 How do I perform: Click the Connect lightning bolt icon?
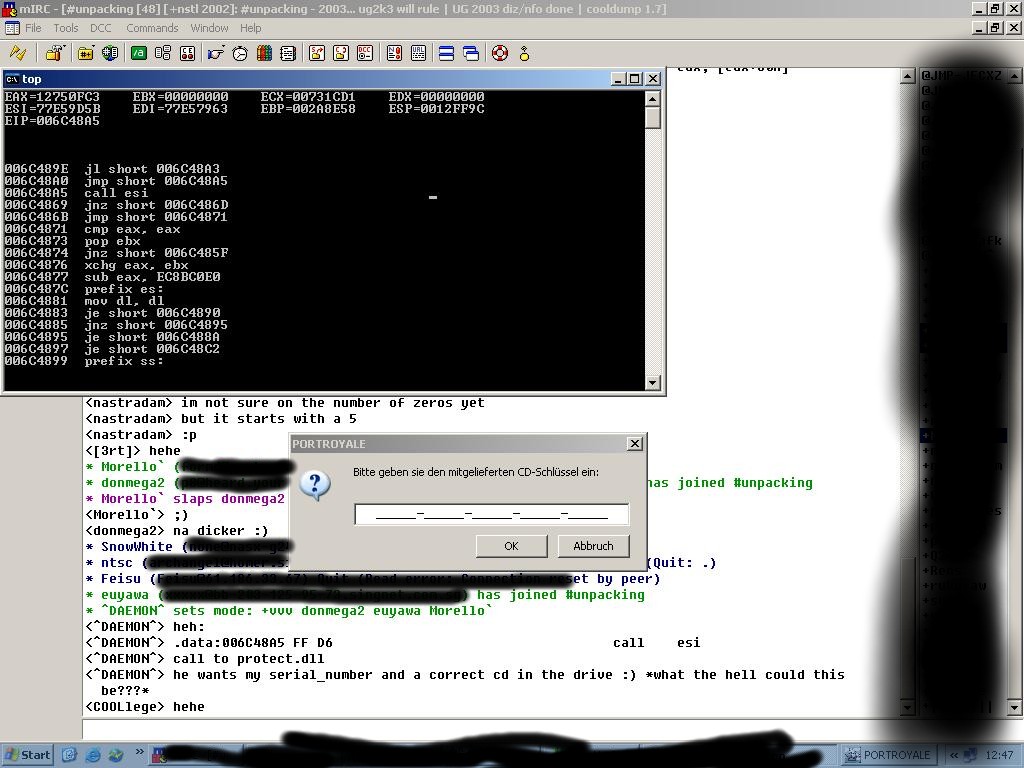tap(18, 53)
